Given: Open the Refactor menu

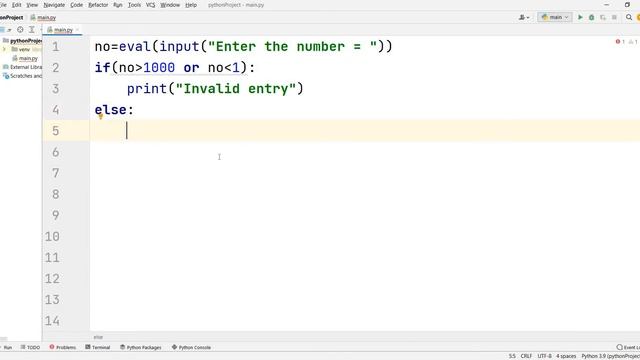Looking at the screenshot, I should (x=98, y=5).
